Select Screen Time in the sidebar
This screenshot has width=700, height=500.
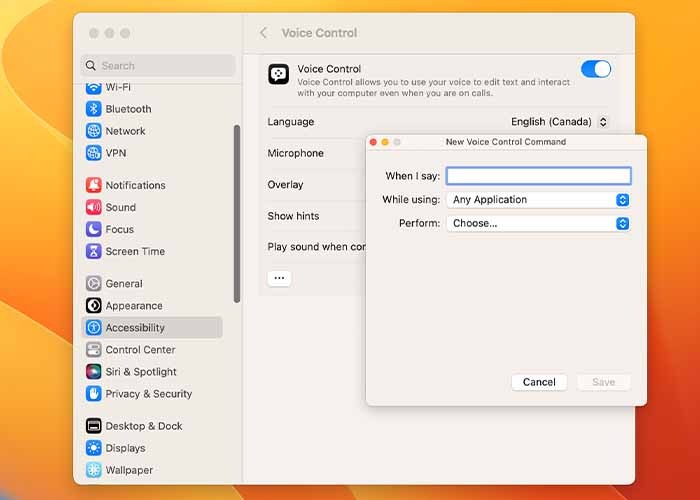tap(135, 251)
